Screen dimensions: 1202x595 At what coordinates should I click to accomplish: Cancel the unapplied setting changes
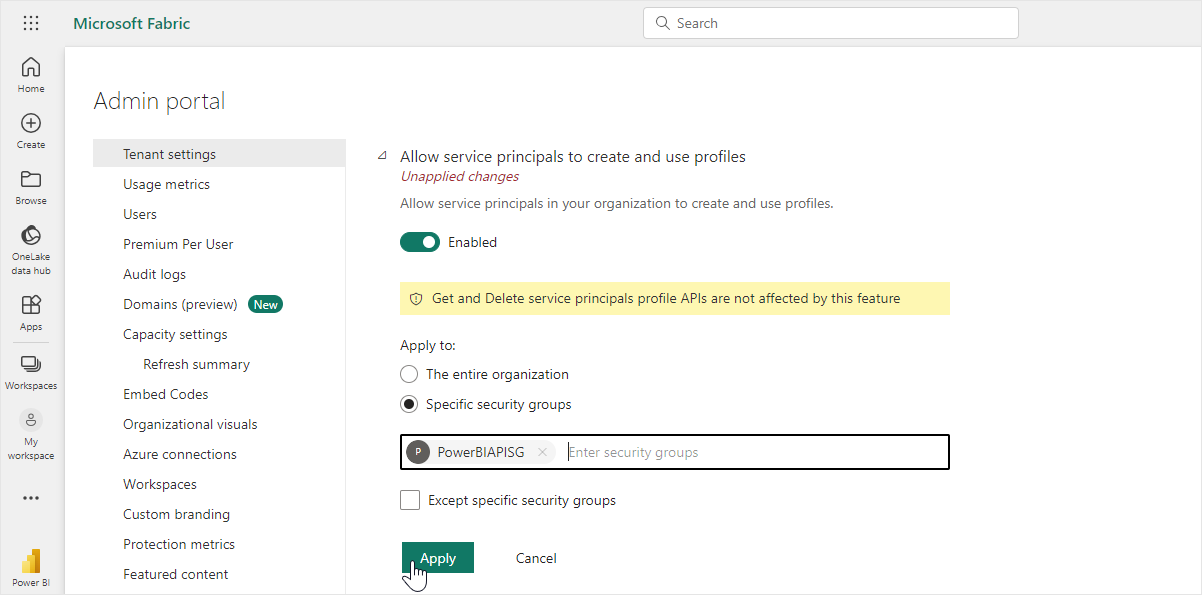536,558
